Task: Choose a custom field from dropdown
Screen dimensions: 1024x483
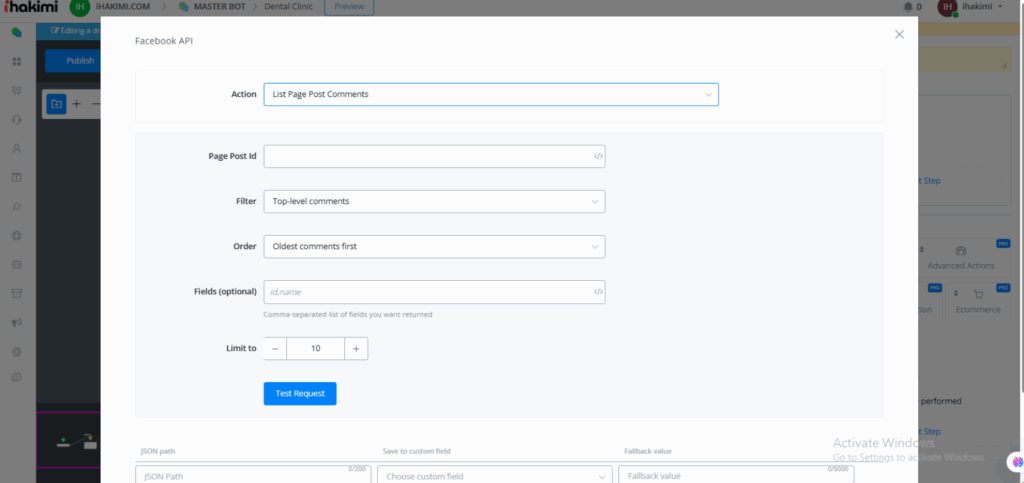Action: coord(494,476)
